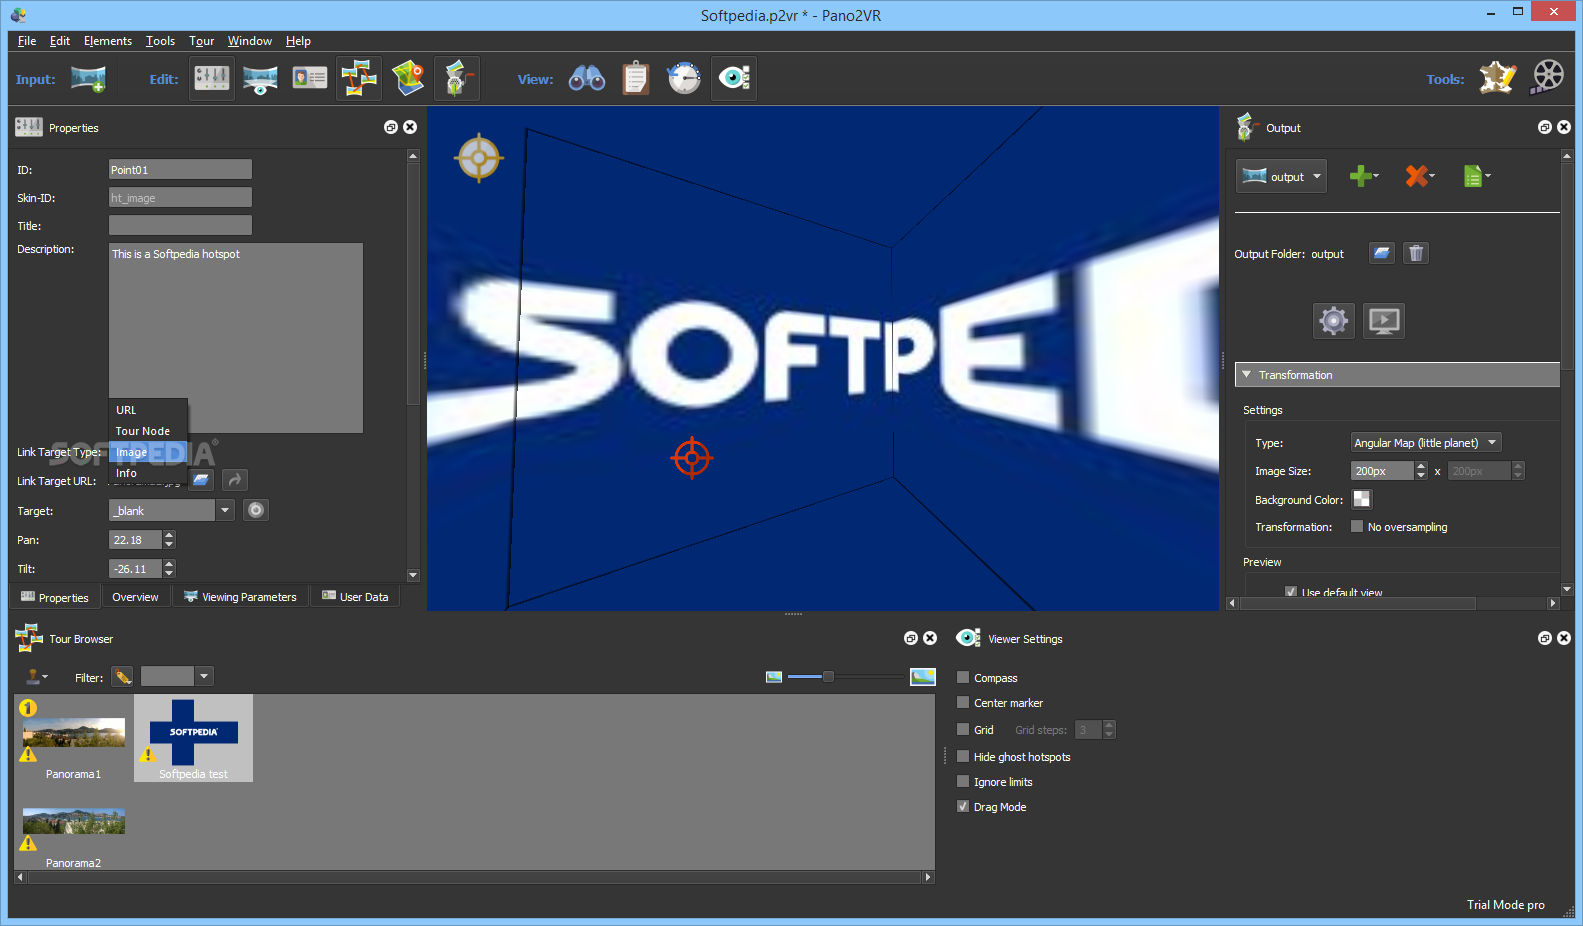Choose Tour Node link type
The image size is (1583, 926).
[148, 431]
